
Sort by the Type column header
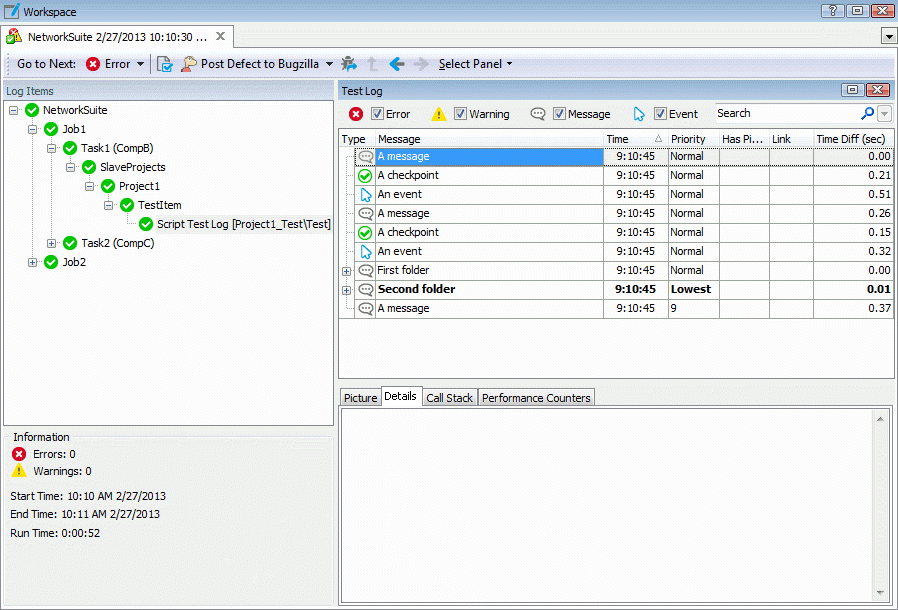coord(356,139)
